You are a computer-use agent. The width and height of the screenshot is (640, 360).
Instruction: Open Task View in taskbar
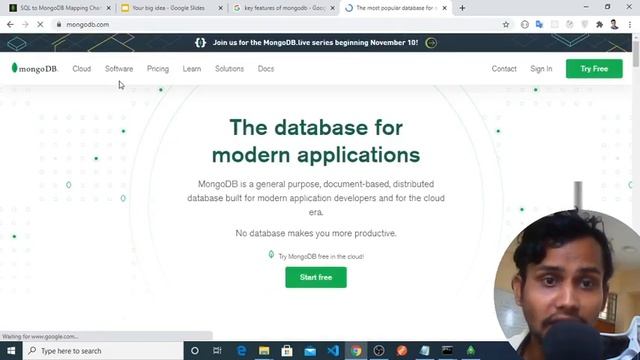217,351
